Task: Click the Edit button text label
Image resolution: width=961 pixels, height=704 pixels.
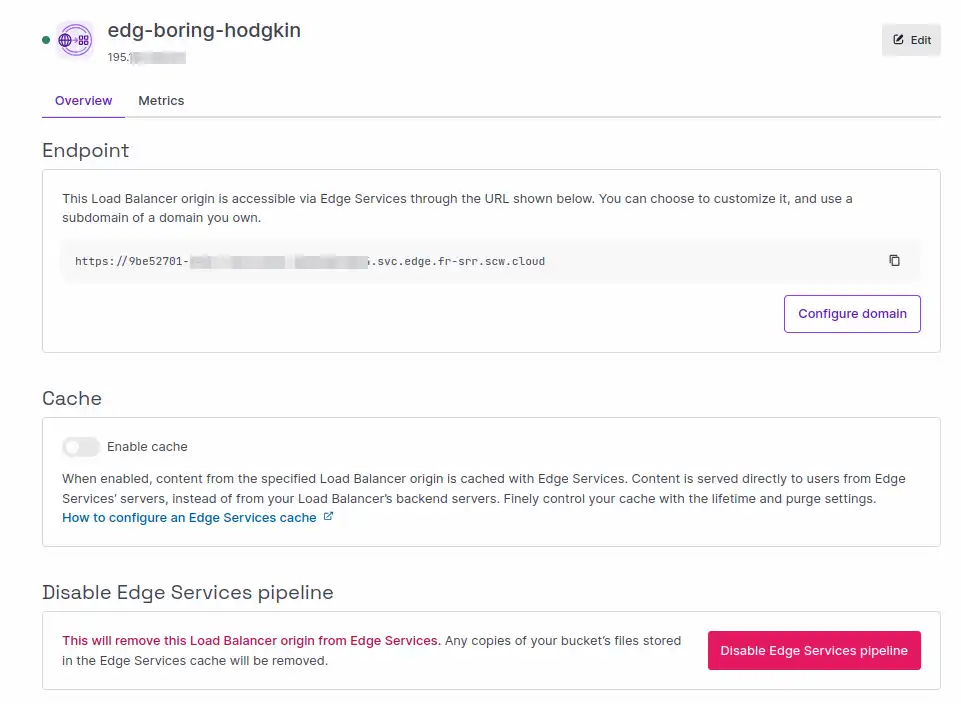Action: (x=921, y=40)
